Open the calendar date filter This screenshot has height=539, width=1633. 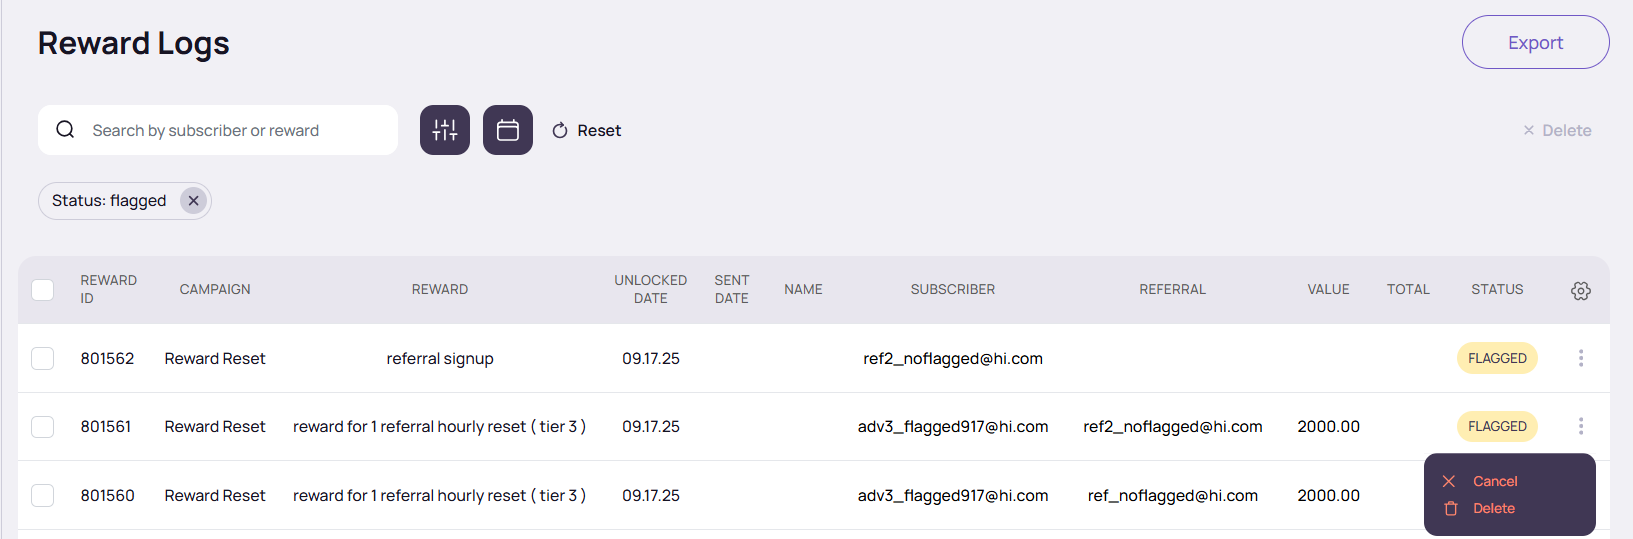(508, 130)
